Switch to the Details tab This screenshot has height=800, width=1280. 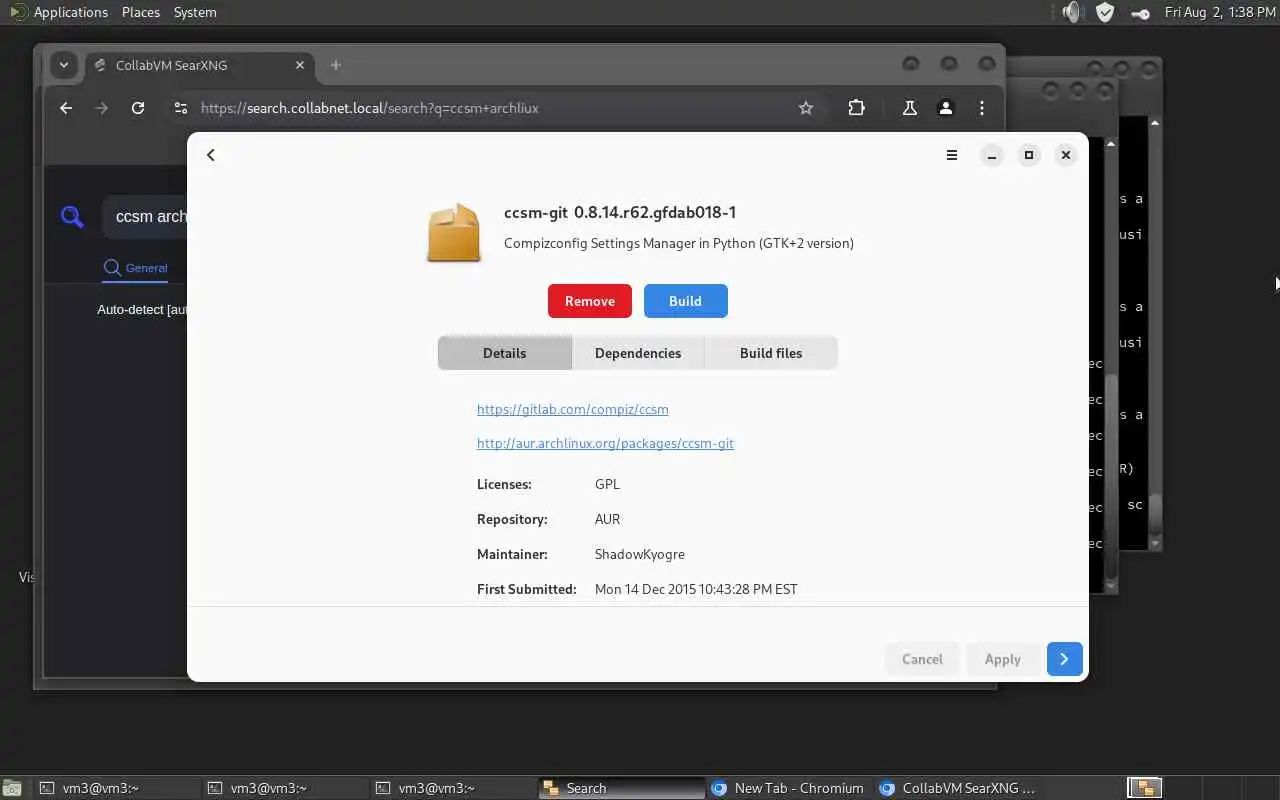point(505,353)
